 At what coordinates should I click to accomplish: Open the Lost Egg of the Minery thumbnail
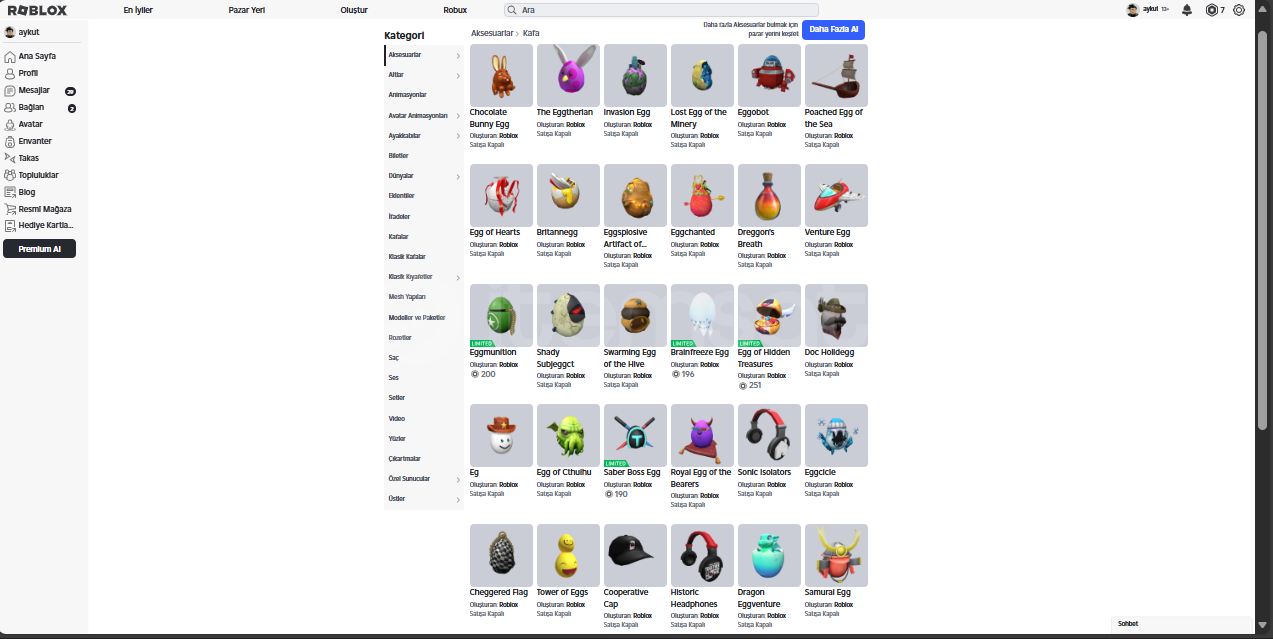702,75
